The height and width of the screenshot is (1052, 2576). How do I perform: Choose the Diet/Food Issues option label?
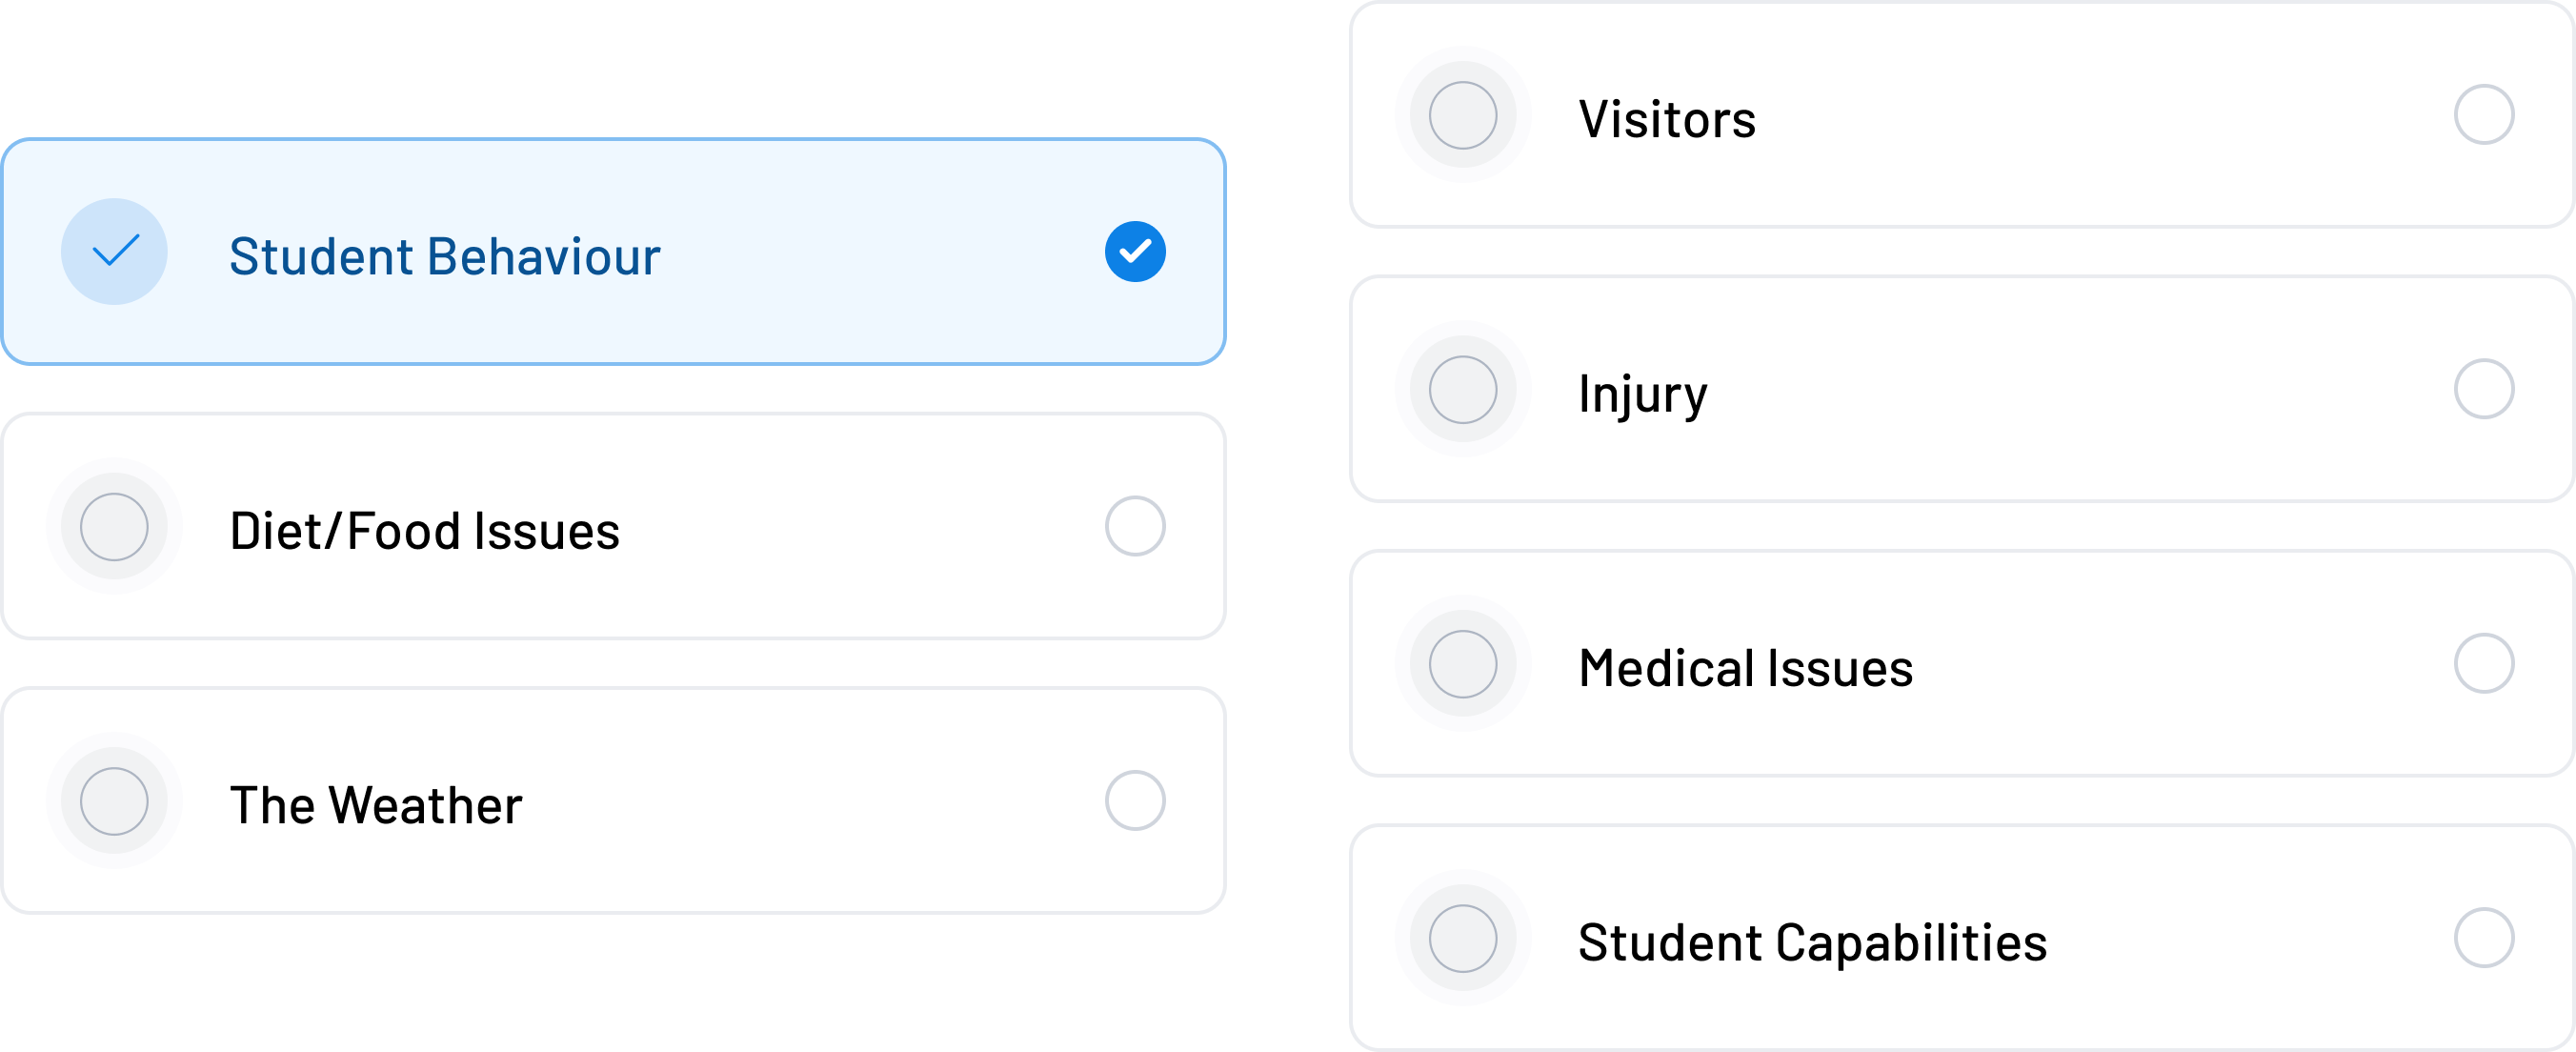(424, 530)
